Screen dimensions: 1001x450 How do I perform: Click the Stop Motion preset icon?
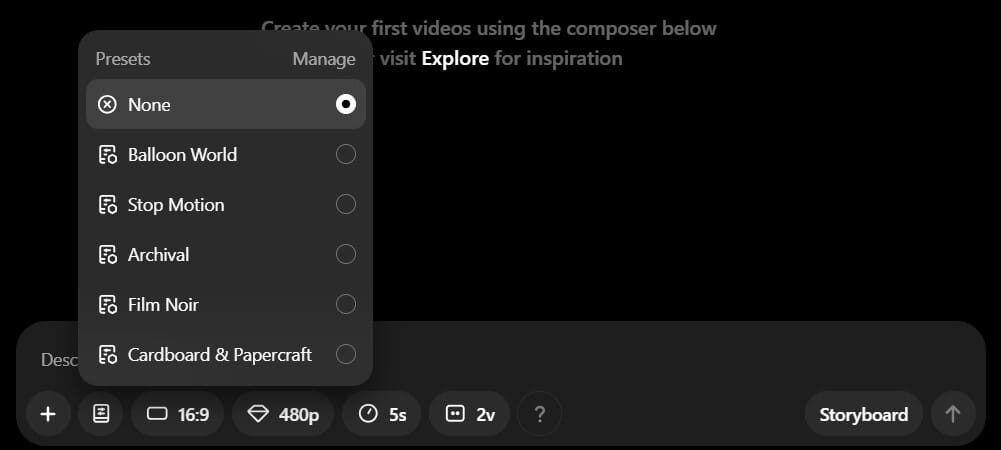pyautogui.click(x=108, y=205)
